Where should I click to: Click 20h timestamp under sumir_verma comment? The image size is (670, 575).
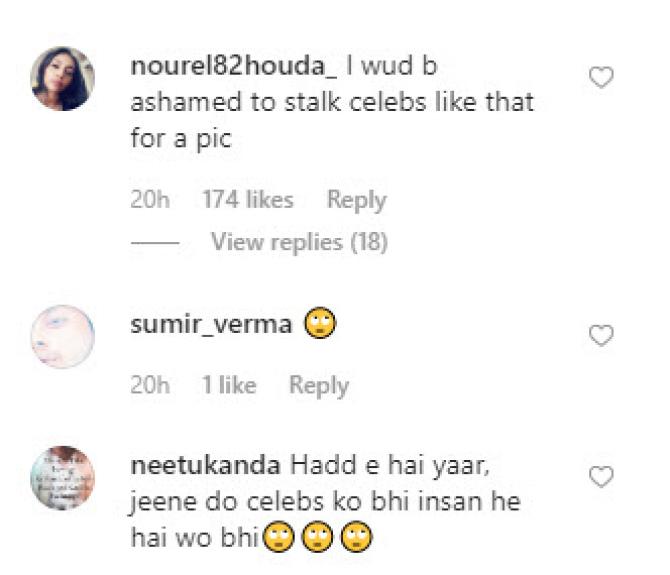pyautogui.click(x=150, y=385)
